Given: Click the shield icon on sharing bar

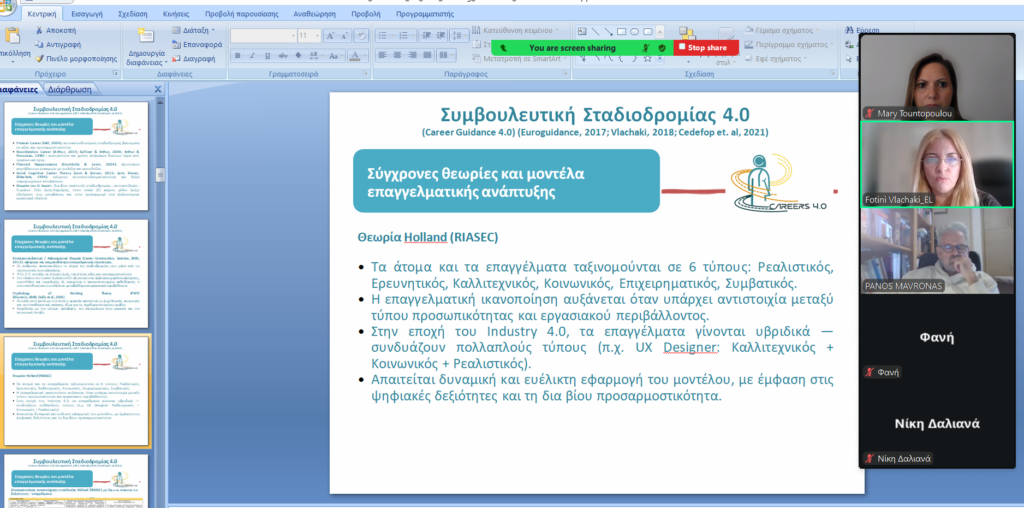Looking at the screenshot, I should point(662,48).
